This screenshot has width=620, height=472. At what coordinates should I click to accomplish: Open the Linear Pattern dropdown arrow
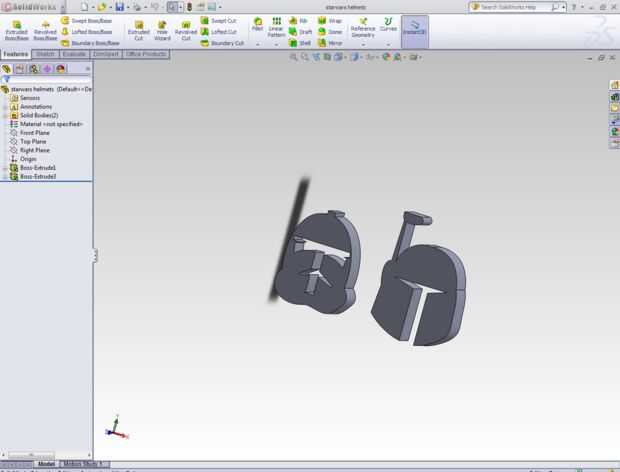(x=276, y=44)
